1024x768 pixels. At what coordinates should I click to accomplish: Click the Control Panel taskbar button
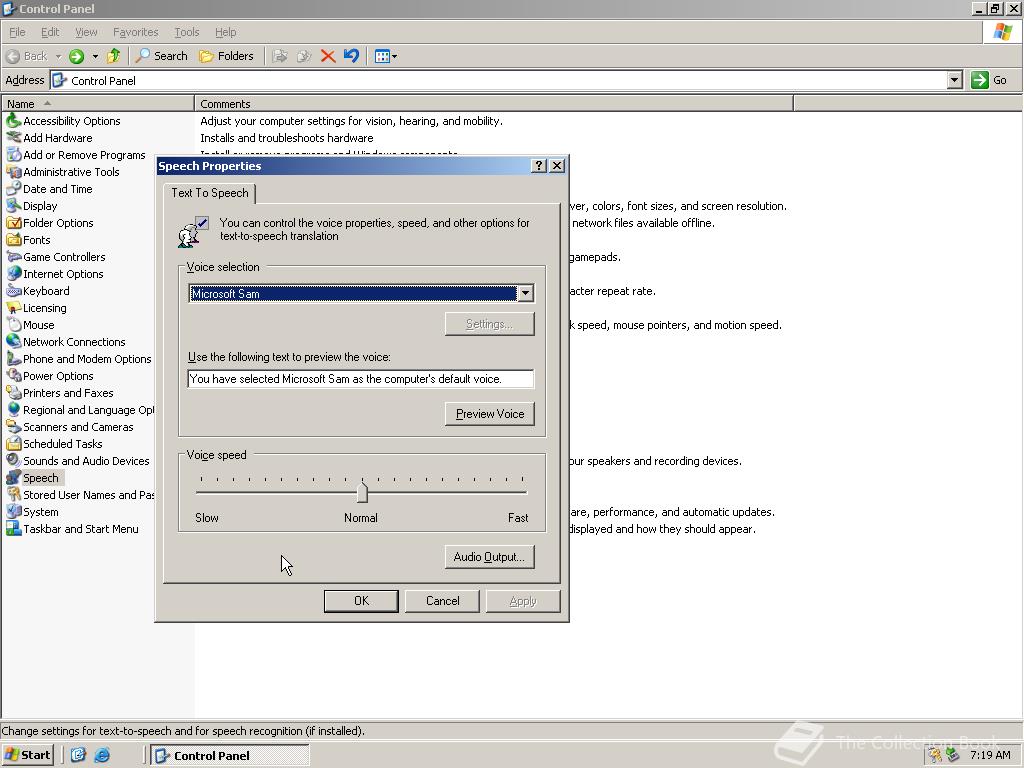[x=230, y=756]
